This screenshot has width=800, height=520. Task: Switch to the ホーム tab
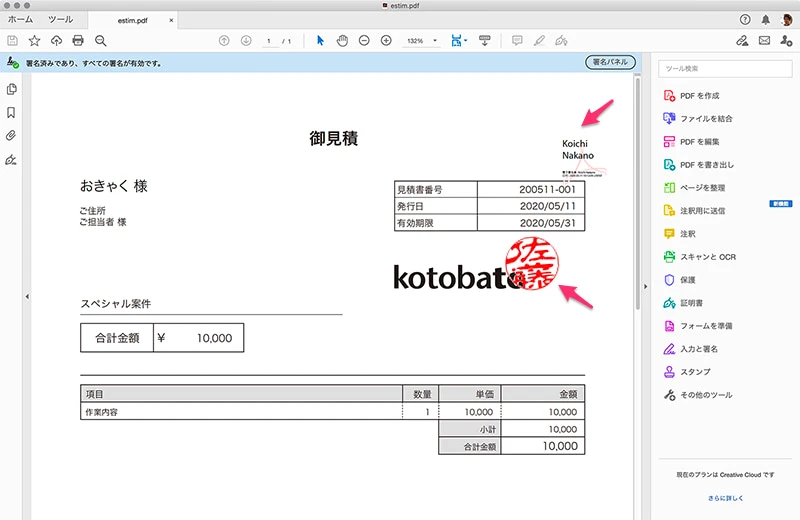20,19
